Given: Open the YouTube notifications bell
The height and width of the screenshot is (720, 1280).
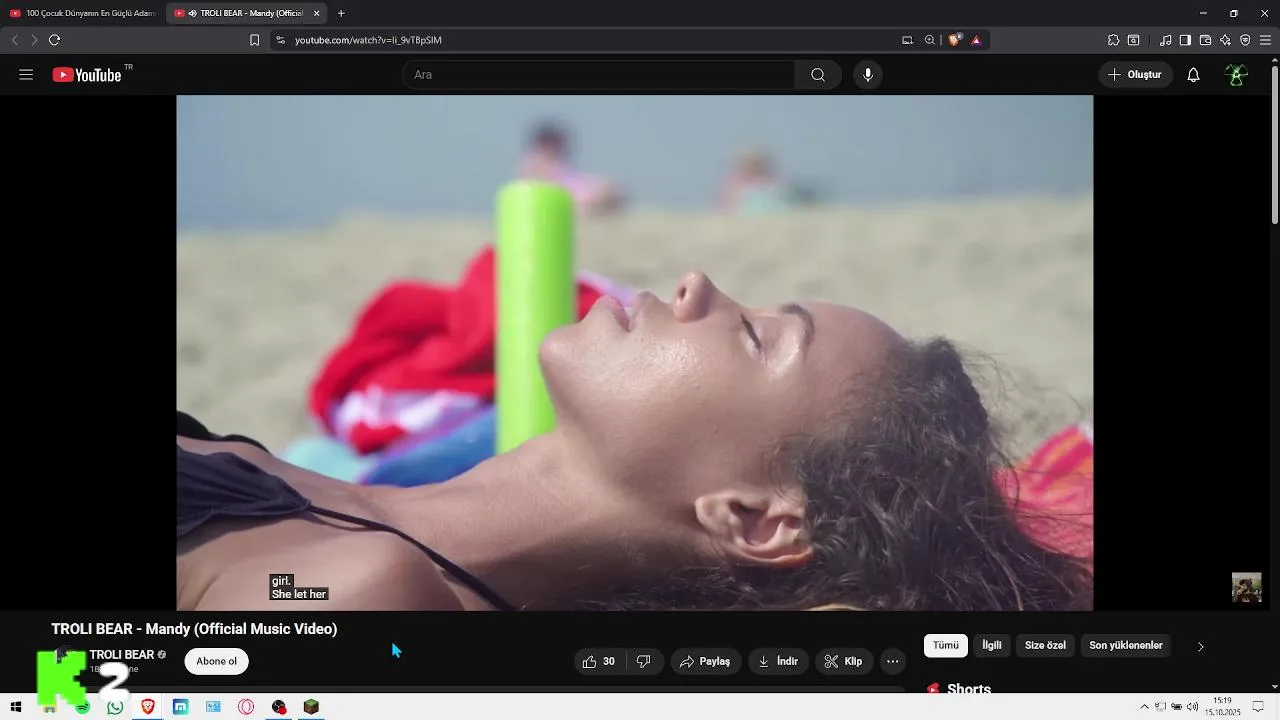Looking at the screenshot, I should click(x=1193, y=75).
